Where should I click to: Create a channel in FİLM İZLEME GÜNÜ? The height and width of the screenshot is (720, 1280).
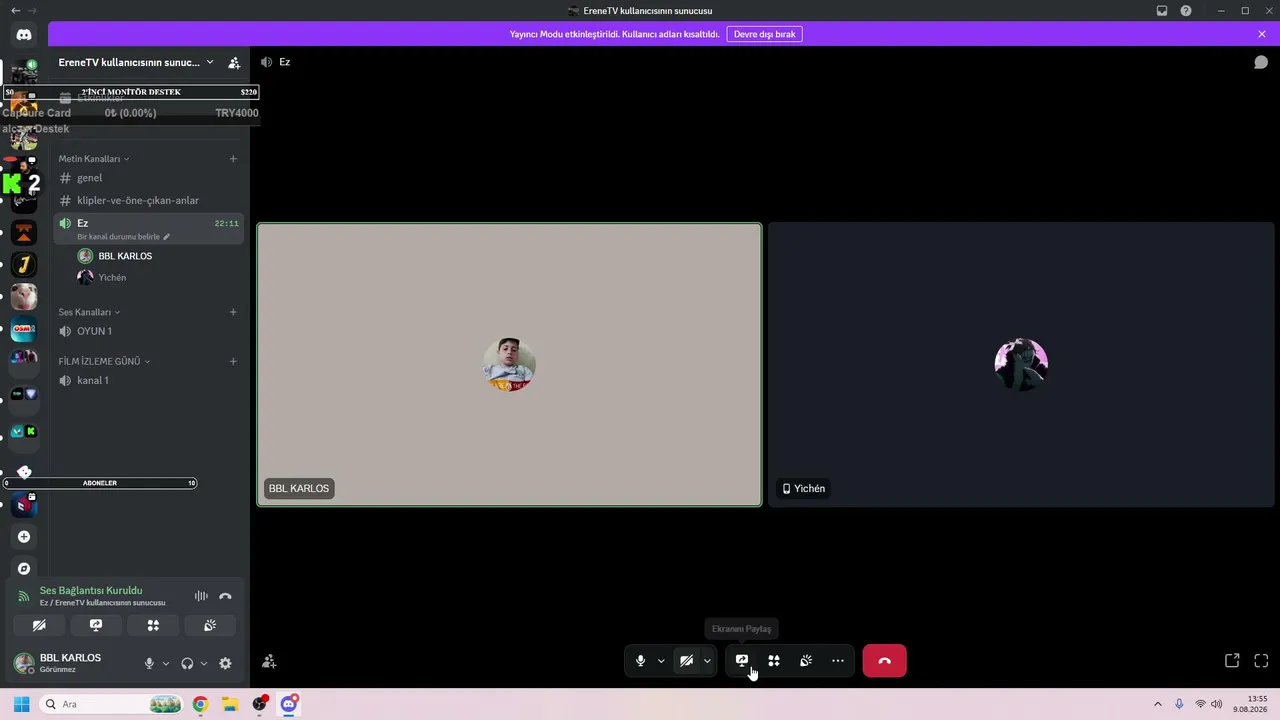click(233, 361)
